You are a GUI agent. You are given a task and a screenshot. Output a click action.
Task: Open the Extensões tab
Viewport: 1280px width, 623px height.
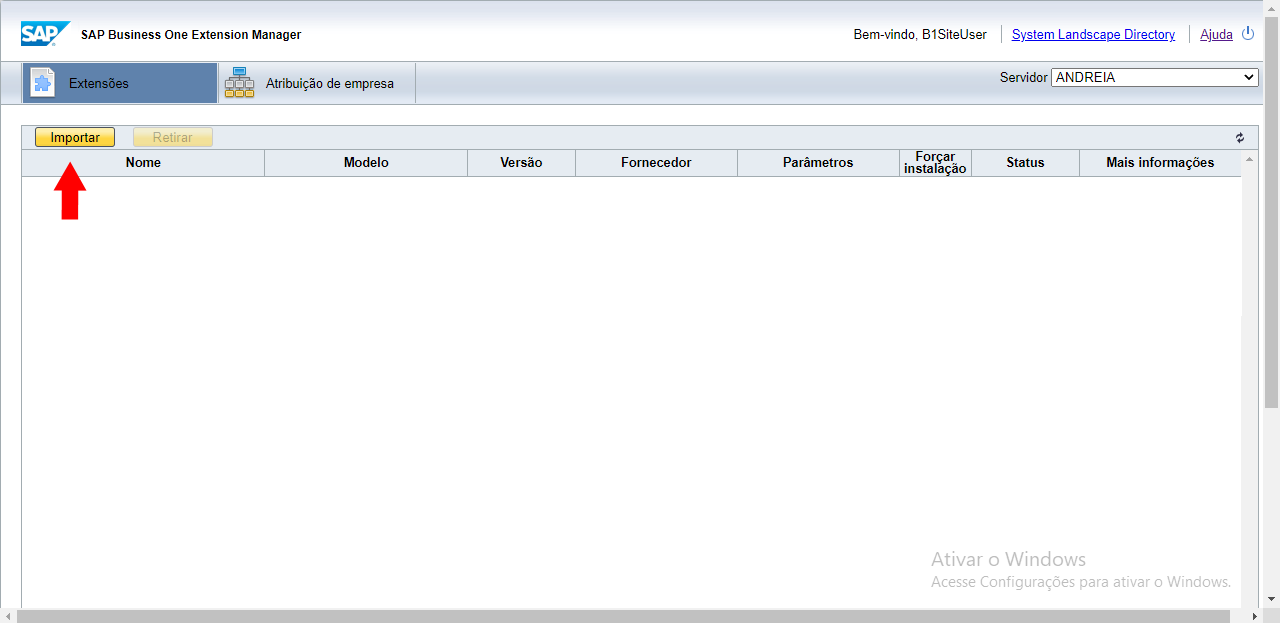coord(120,83)
